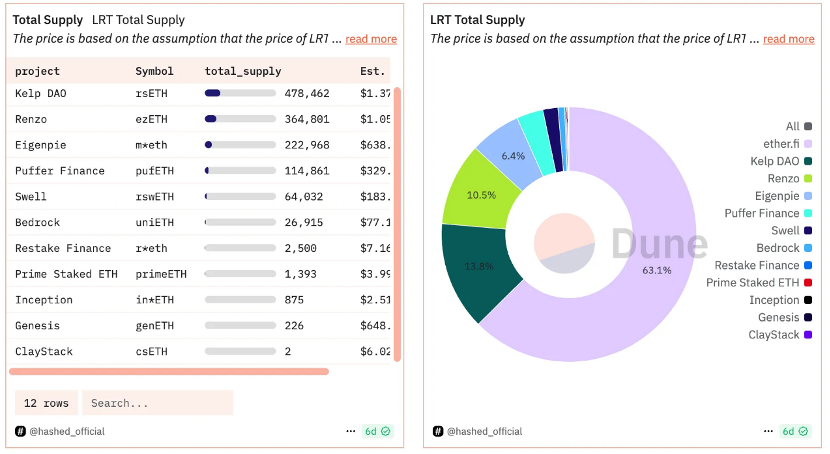The image size is (830, 454).
Task: Click the hashed_official avatar icon under the table
Action: pyautogui.click(x=20, y=431)
